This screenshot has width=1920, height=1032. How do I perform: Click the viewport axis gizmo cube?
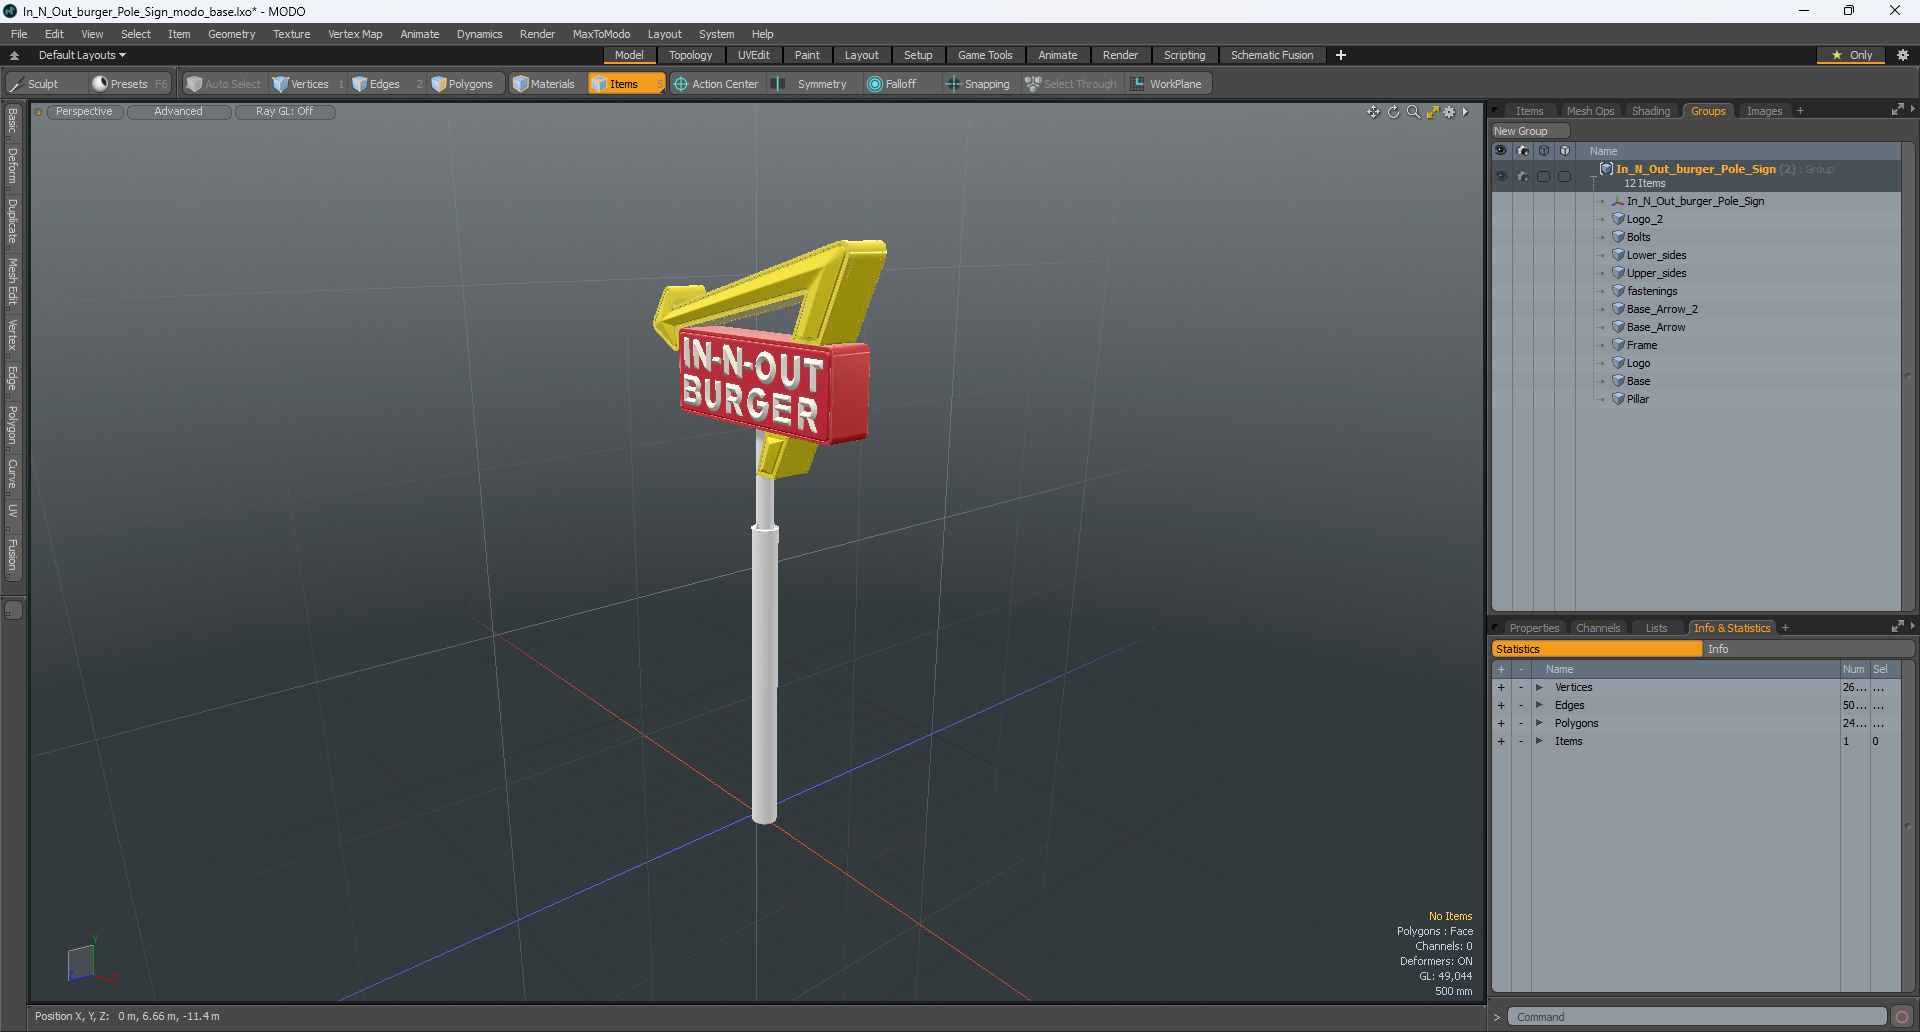click(81, 963)
